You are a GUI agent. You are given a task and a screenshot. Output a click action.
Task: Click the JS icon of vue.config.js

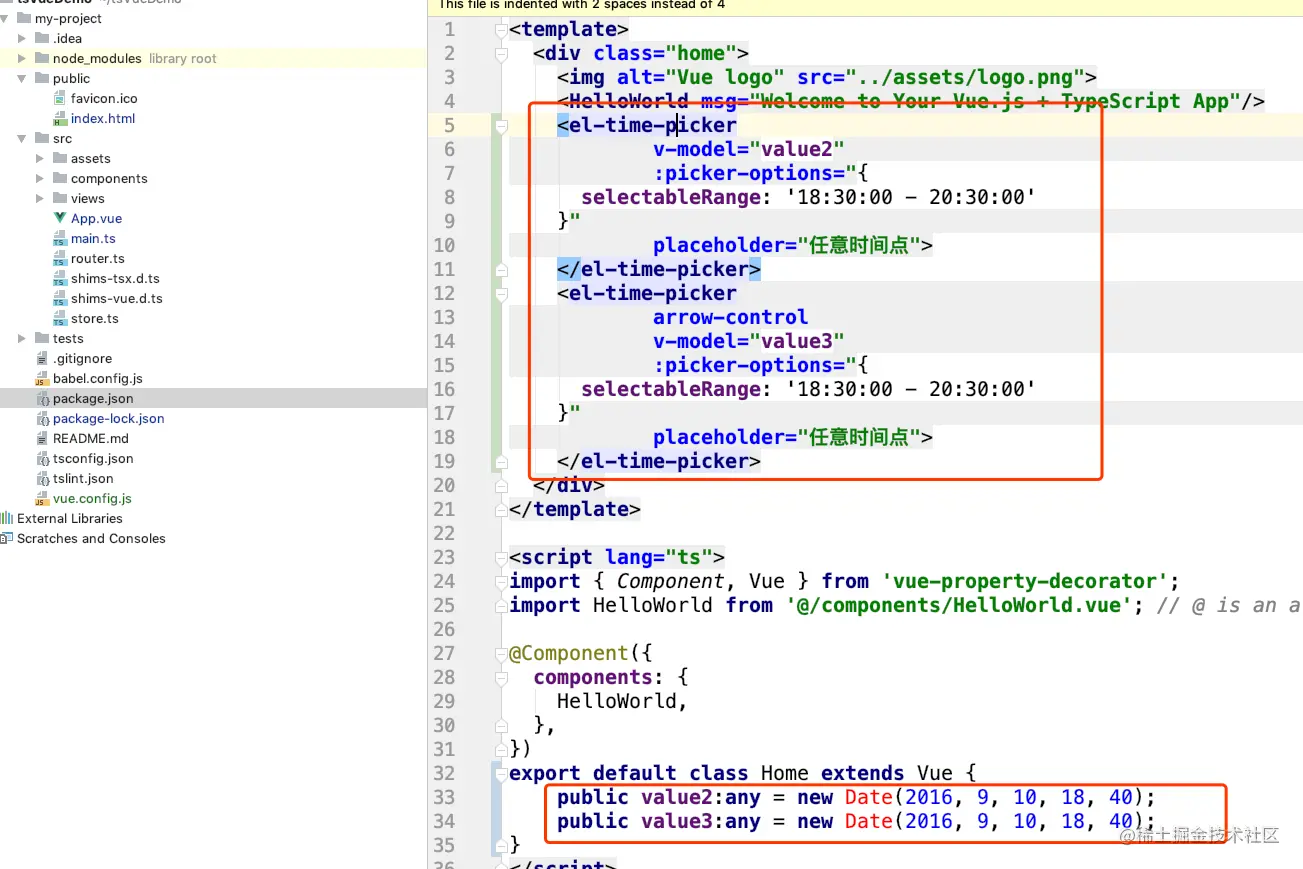tap(42, 499)
